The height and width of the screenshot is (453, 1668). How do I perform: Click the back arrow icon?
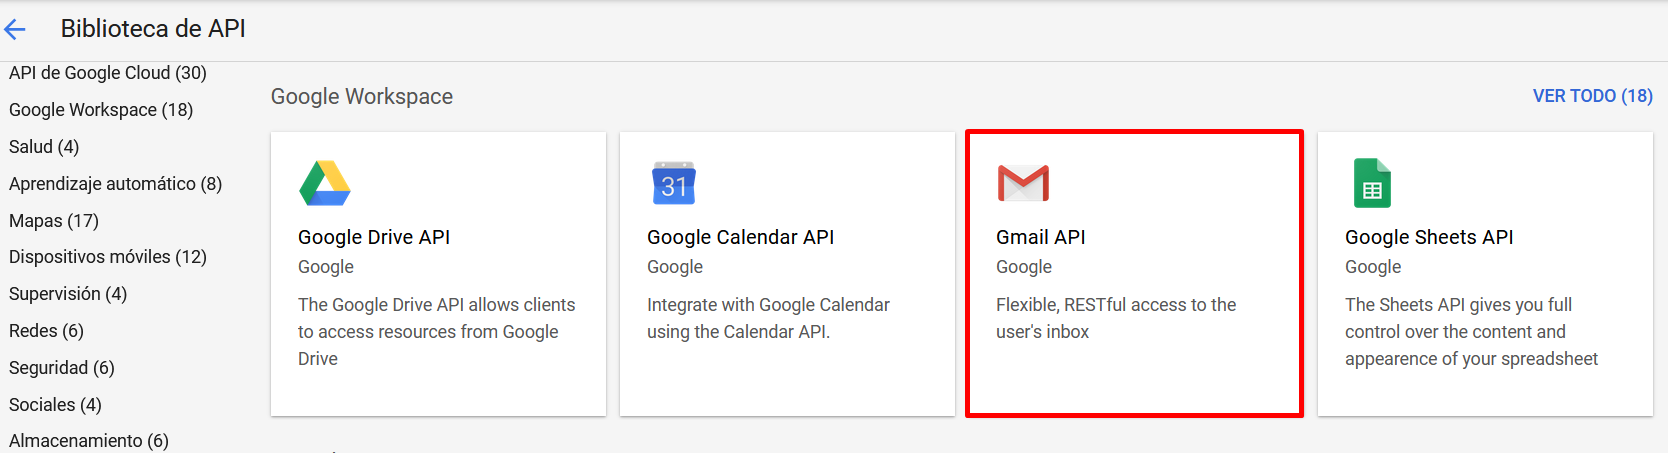click(15, 30)
